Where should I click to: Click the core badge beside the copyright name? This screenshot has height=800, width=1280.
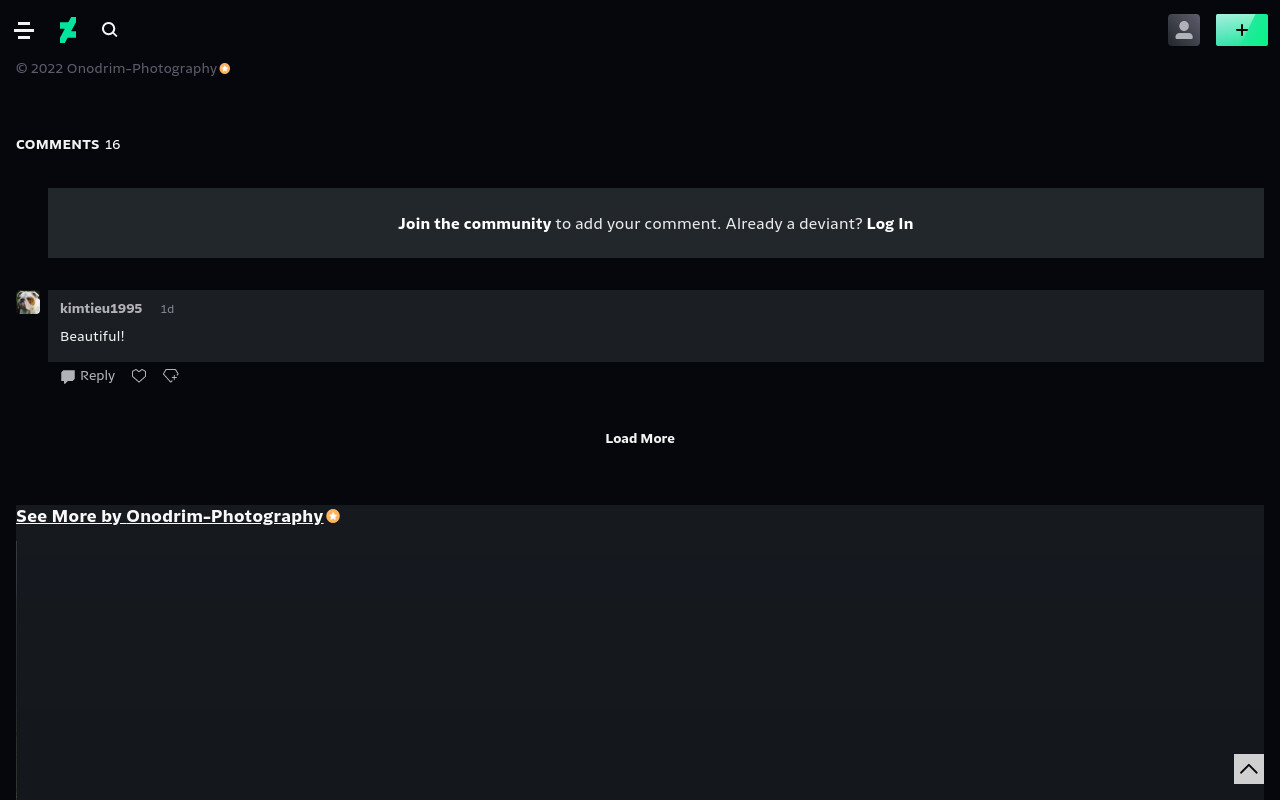tap(225, 69)
